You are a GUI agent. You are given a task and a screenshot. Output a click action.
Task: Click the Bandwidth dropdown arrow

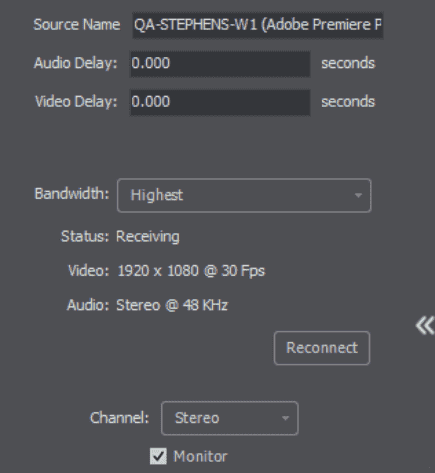coord(358,195)
